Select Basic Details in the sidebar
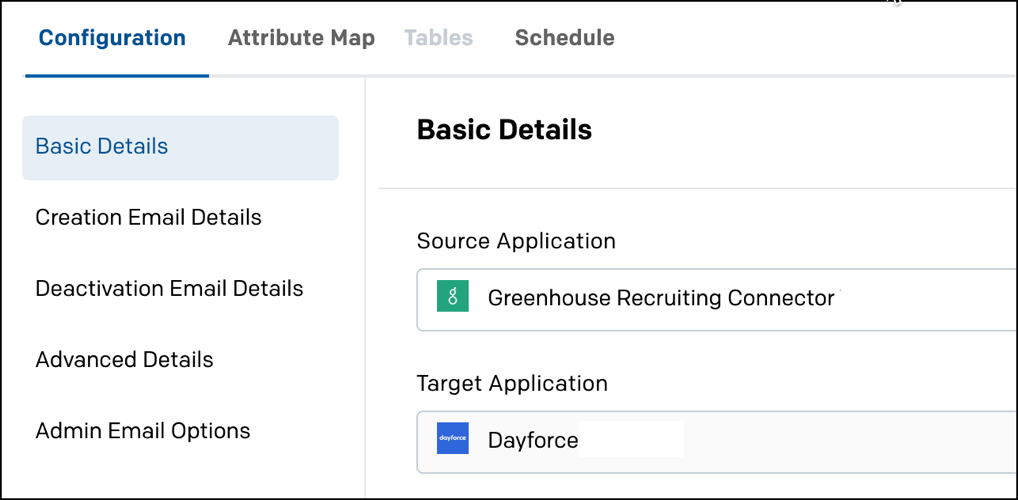1018x500 pixels. point(180,147)
